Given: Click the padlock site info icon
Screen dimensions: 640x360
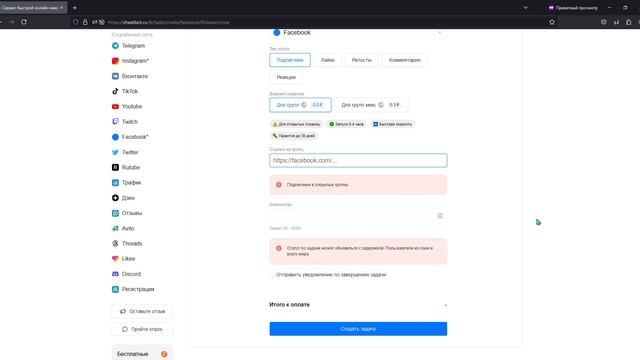Looking at the screenshot, I should (x=85, y=22).
